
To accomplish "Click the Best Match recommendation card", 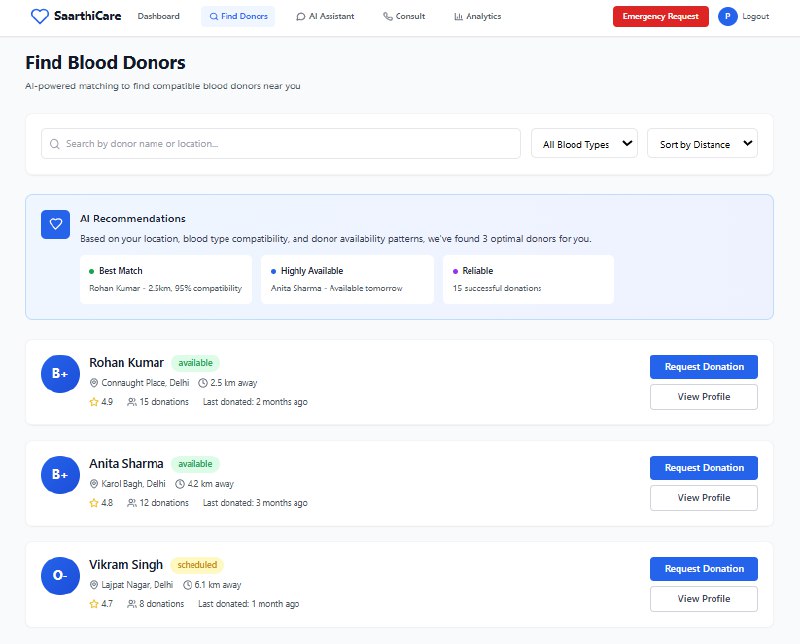I will pyautogui.click(x=166, y=280).
